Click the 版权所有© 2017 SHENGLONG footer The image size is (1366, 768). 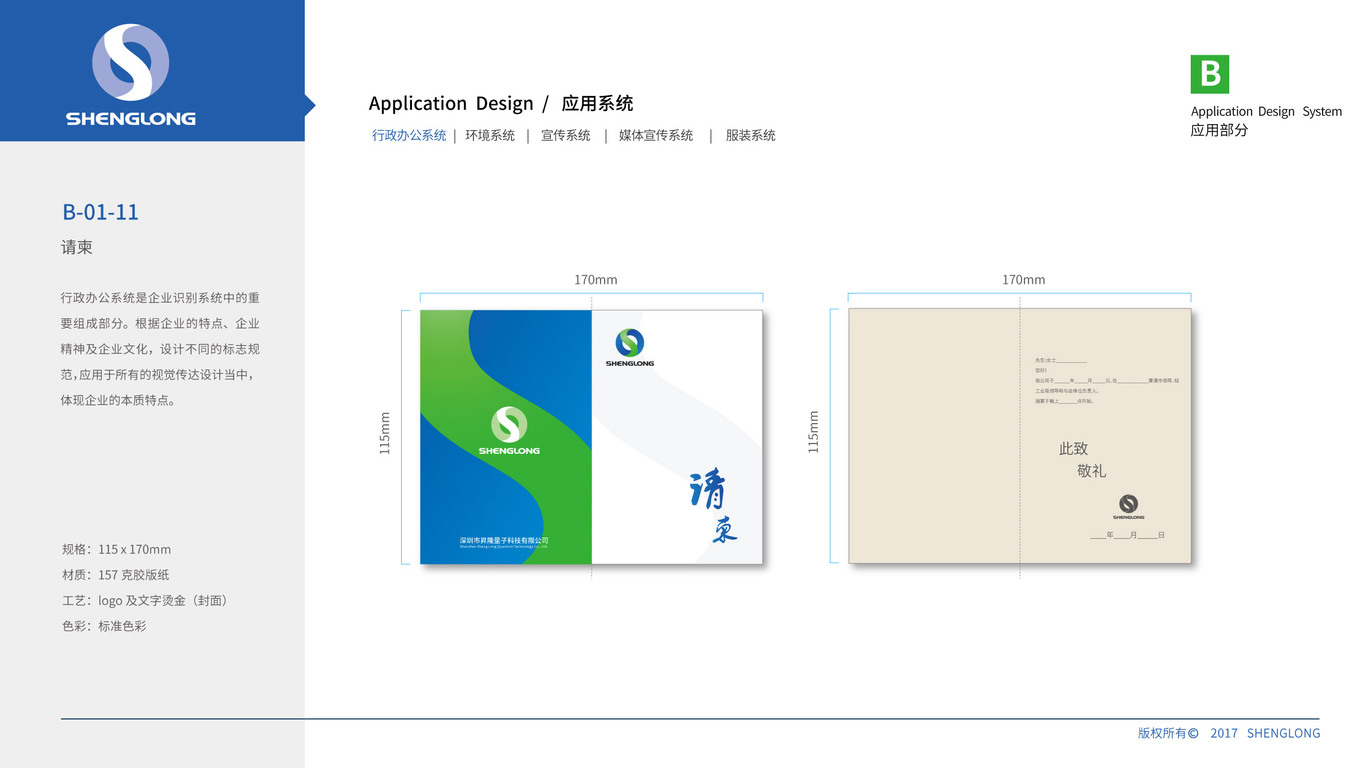(x=1229, y=733)
